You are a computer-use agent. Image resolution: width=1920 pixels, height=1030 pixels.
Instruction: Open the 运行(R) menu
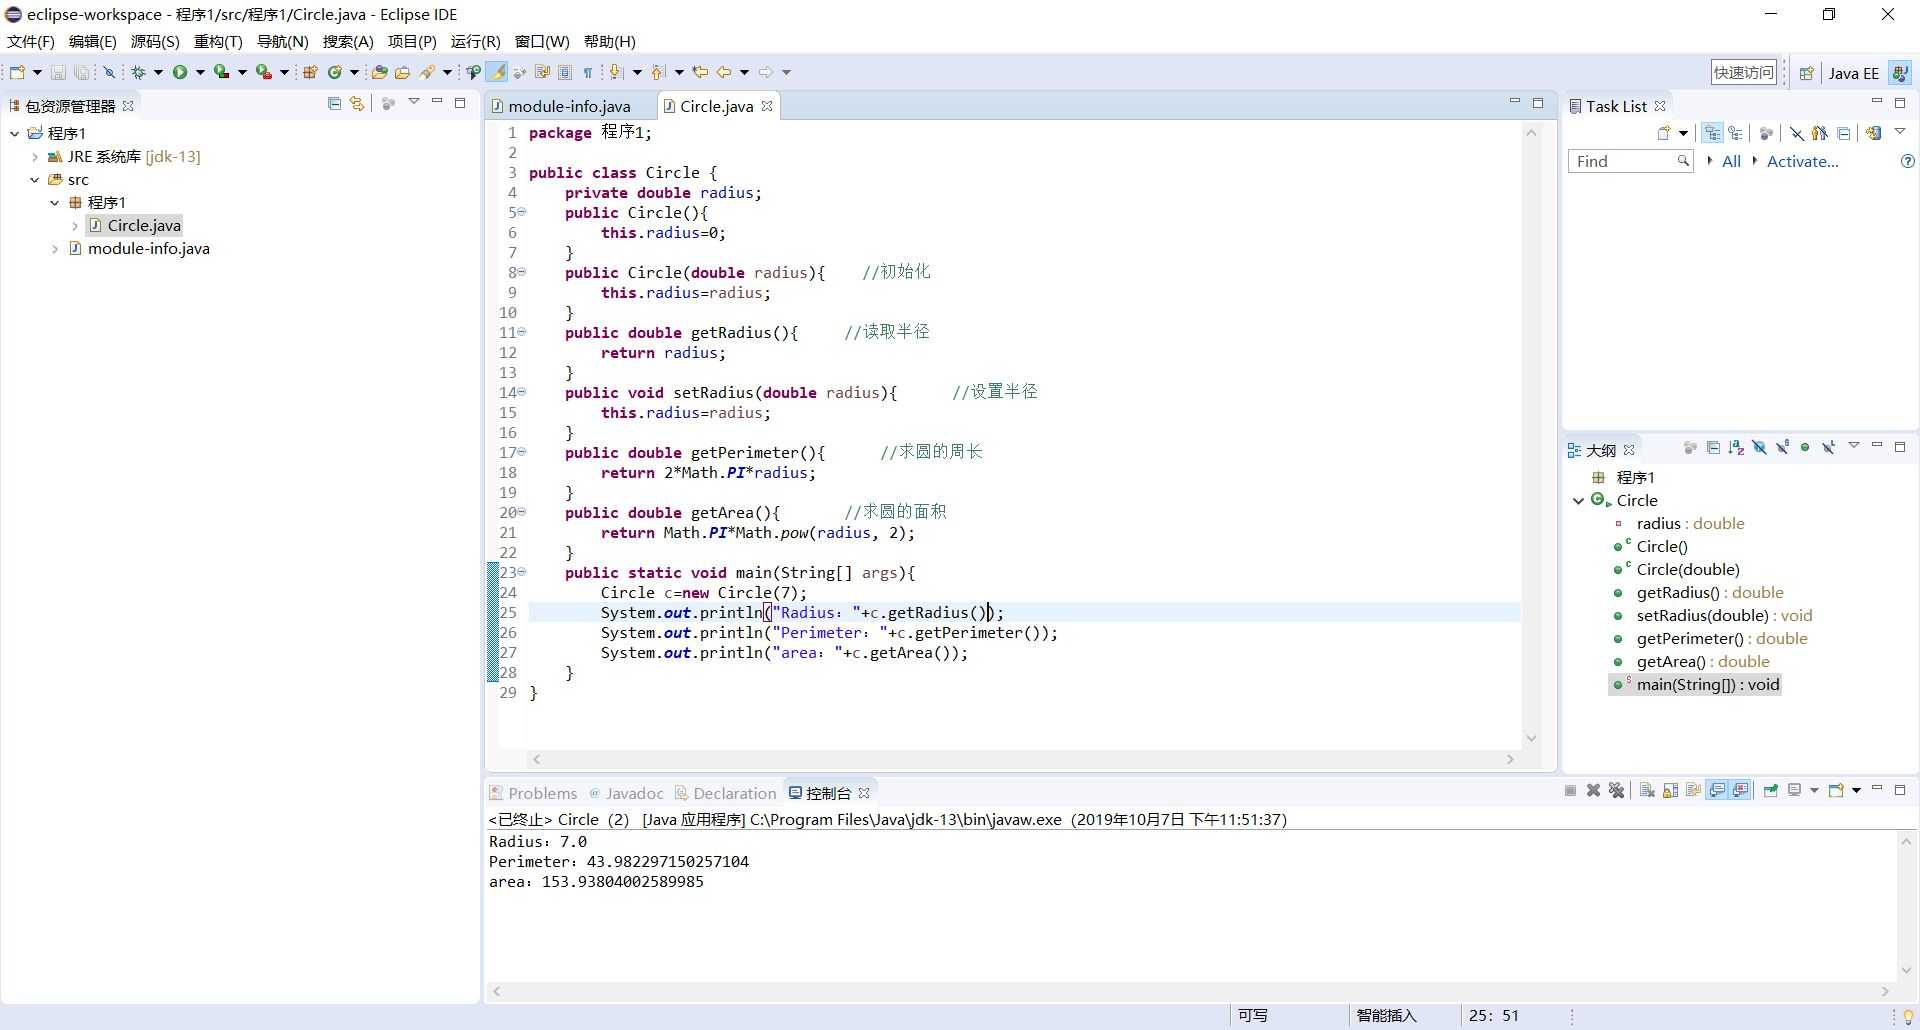[x=475, y=41]
